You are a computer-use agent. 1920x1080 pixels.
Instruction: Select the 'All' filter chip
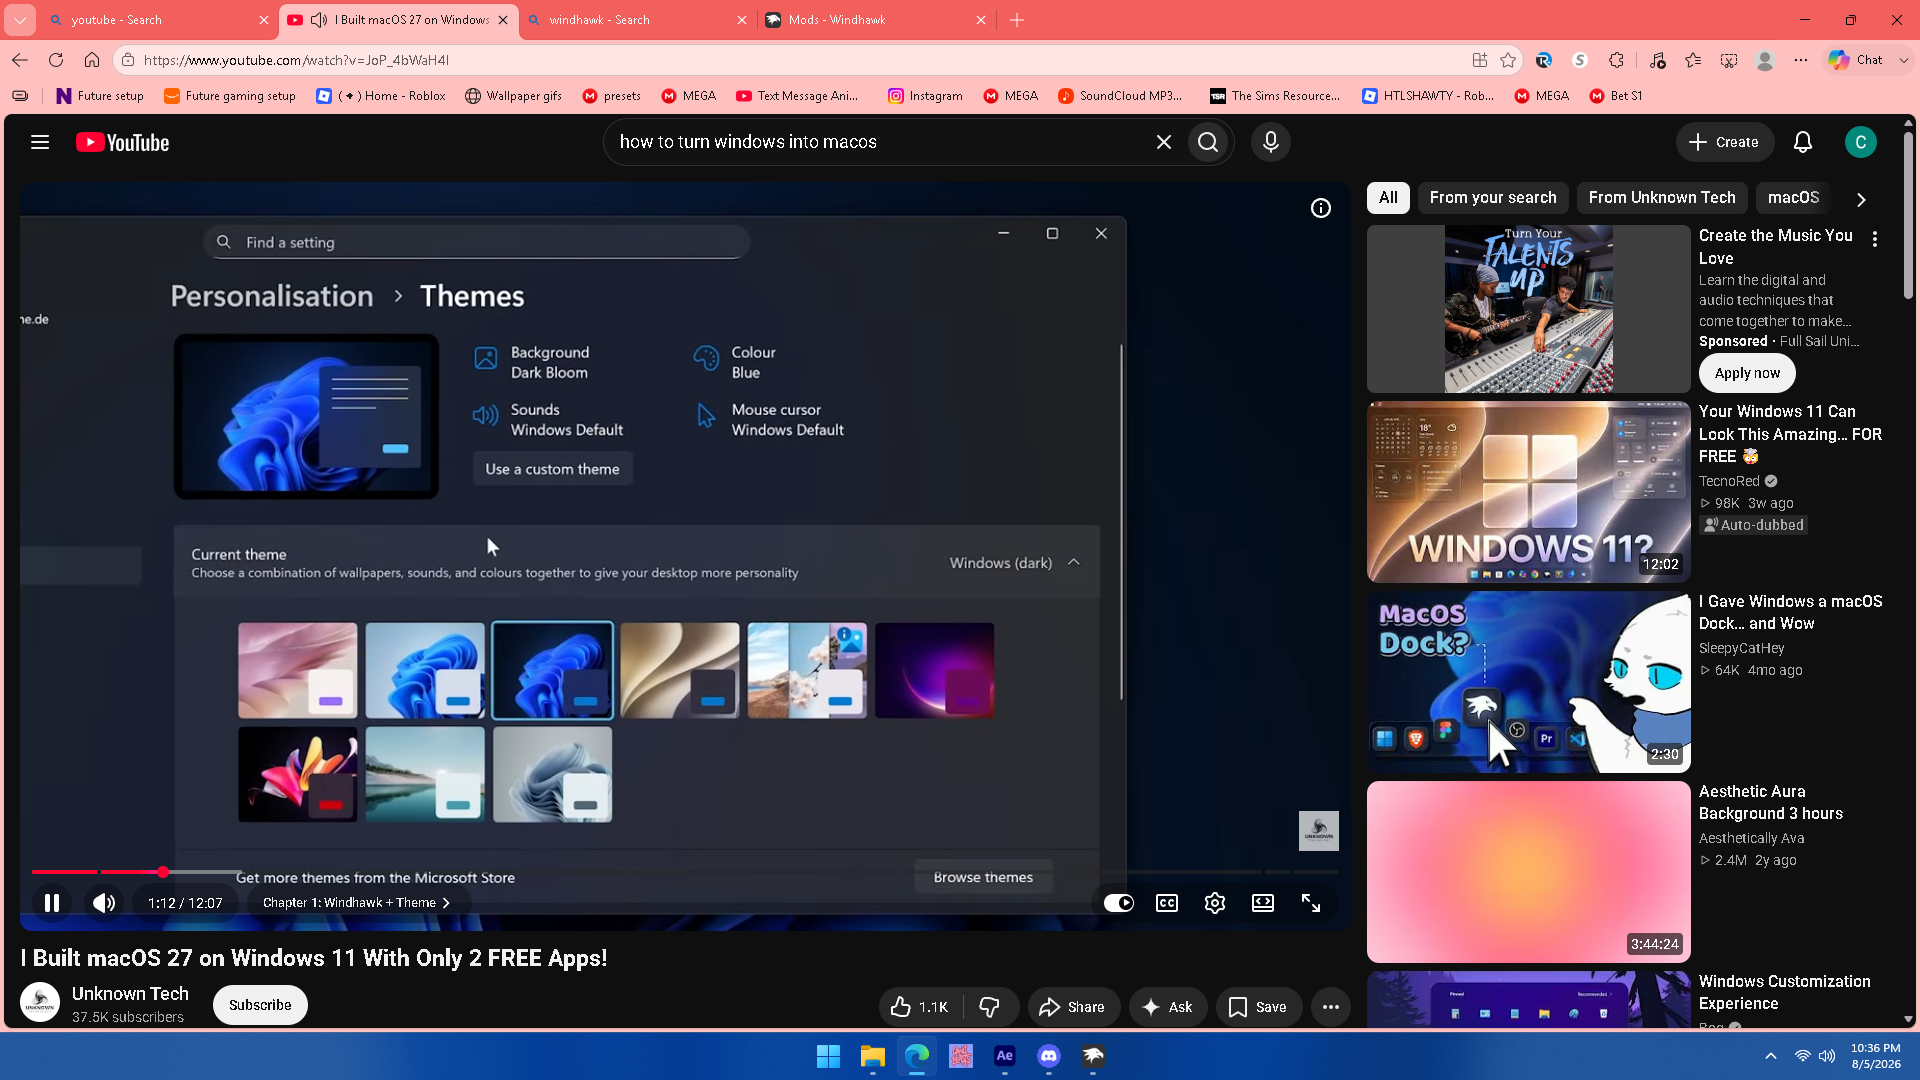pos(1388,198)
